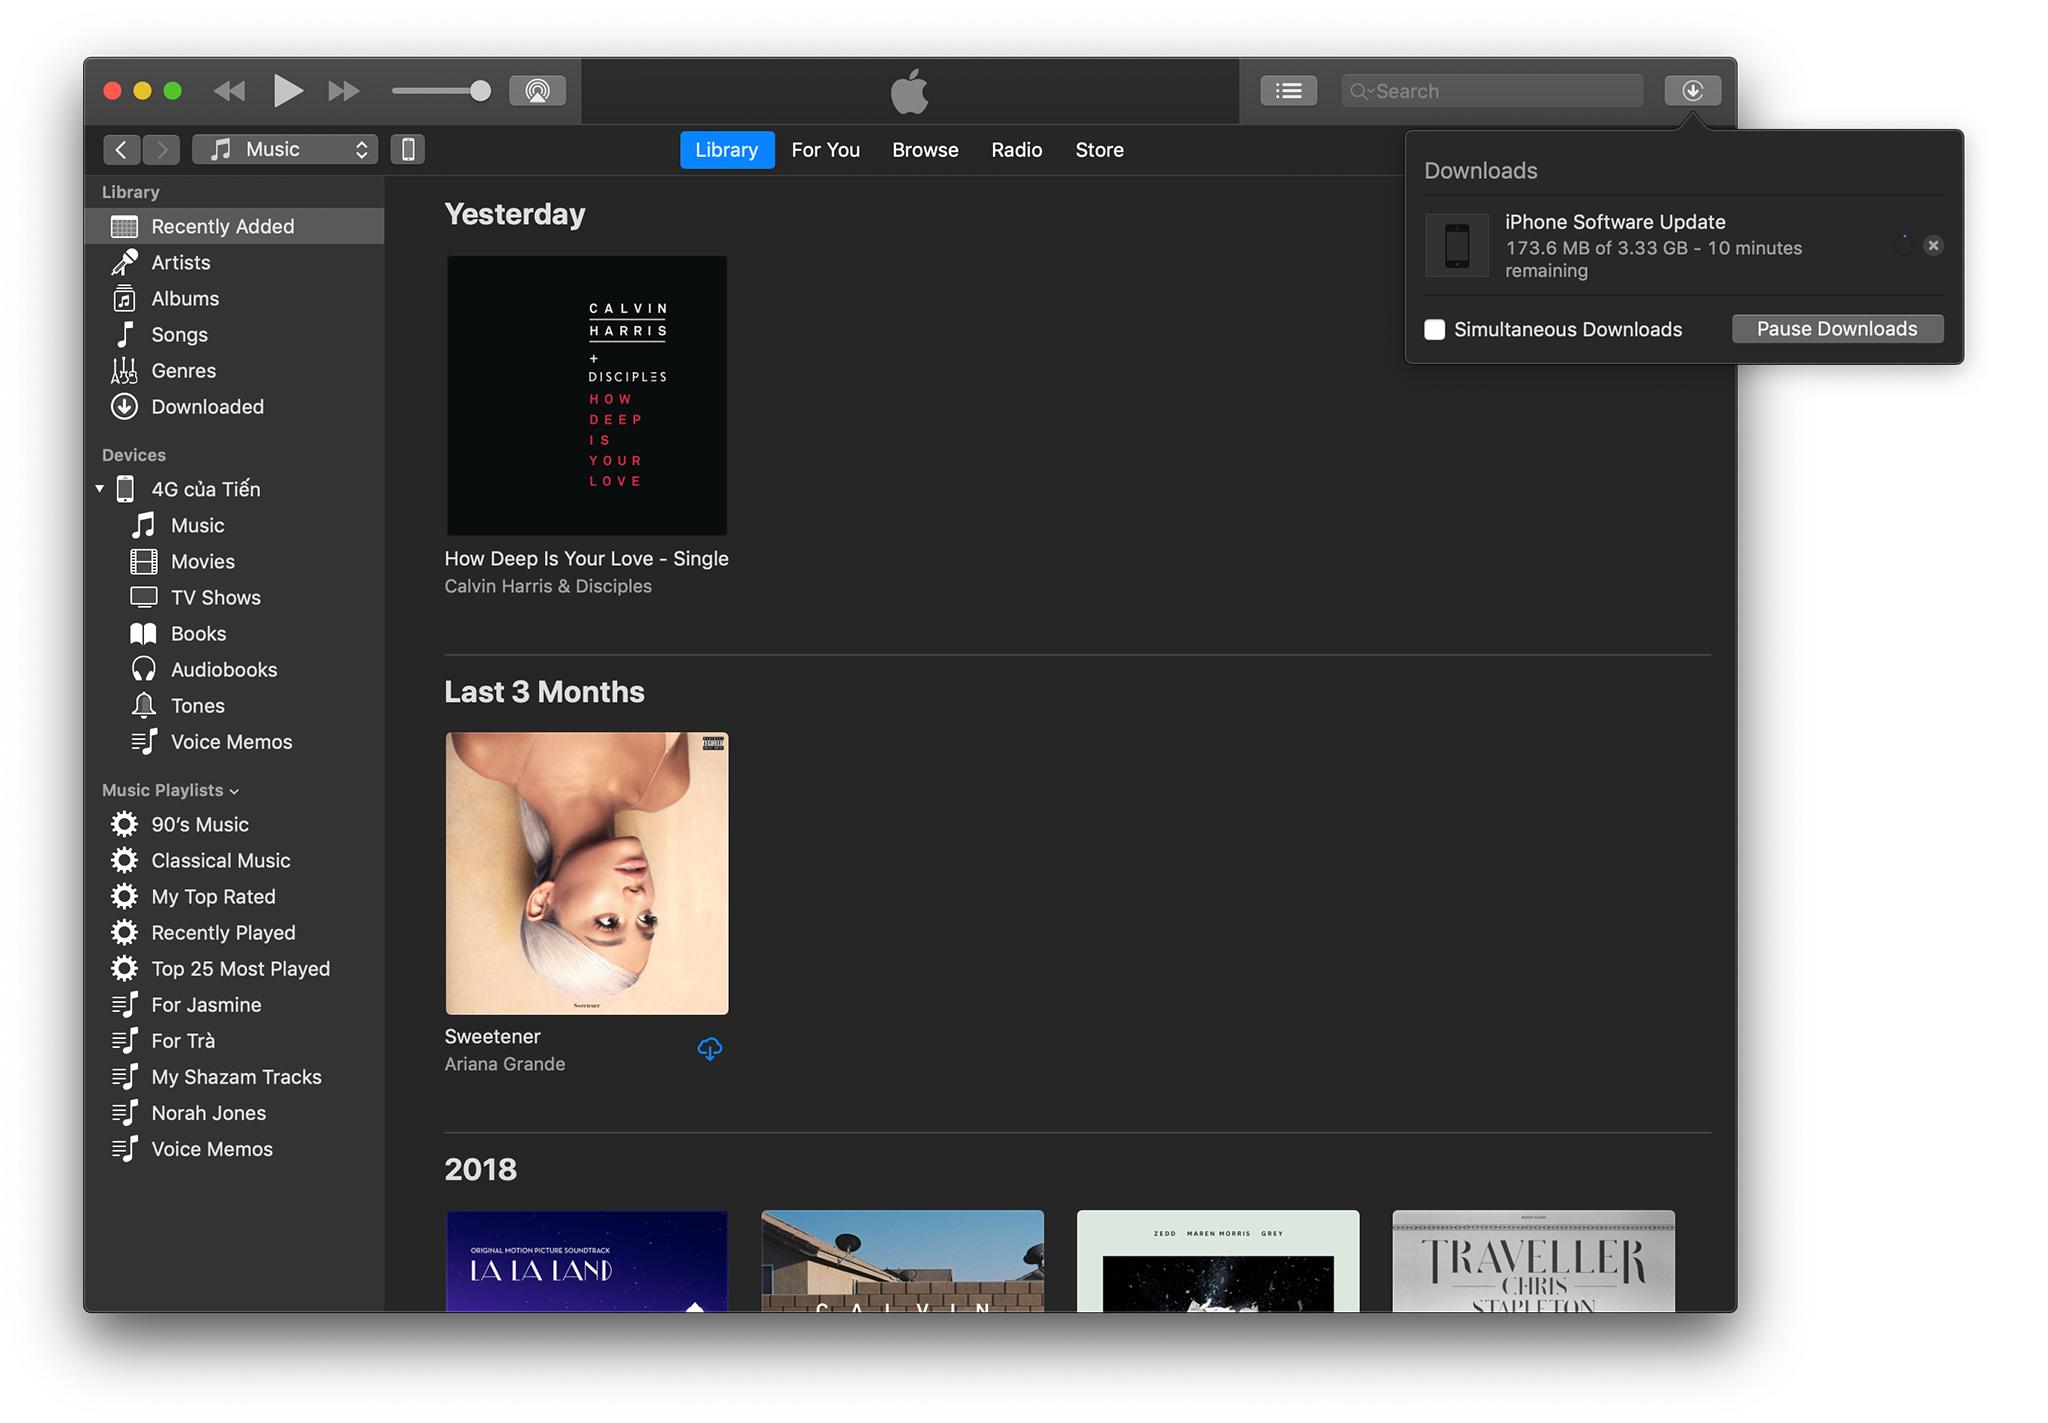Skip forward with fast-forward icon

tap(343, 92)
